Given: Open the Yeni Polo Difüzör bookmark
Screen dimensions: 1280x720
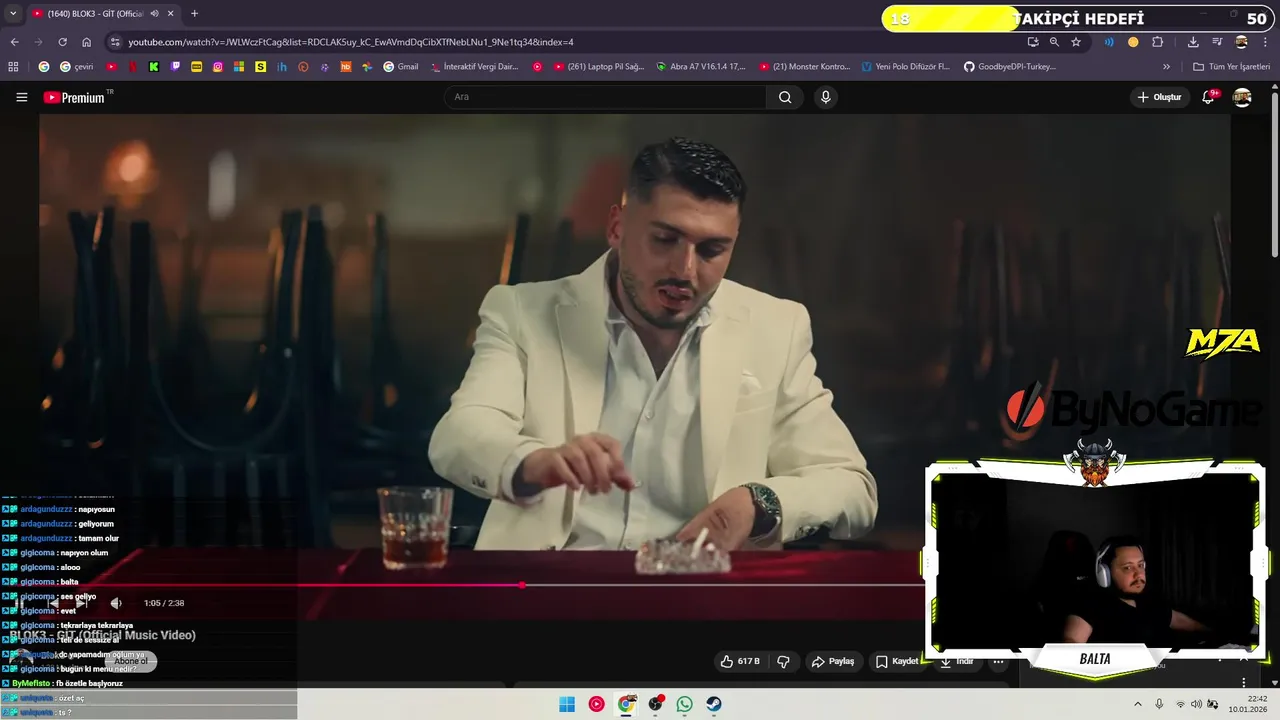Looking at the screenshot, I should click(x=904, y=67).
